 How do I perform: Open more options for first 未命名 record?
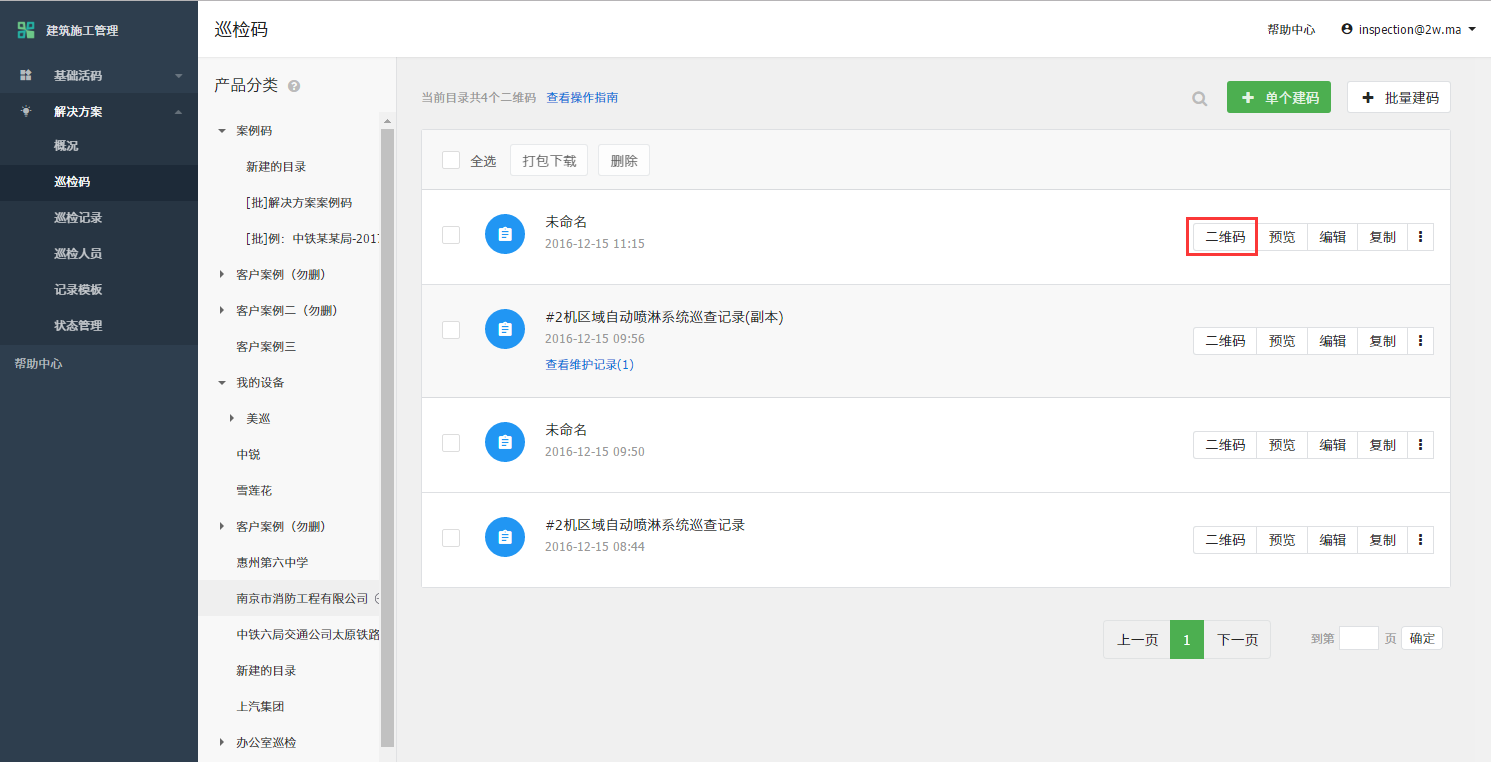(1420, 237)
